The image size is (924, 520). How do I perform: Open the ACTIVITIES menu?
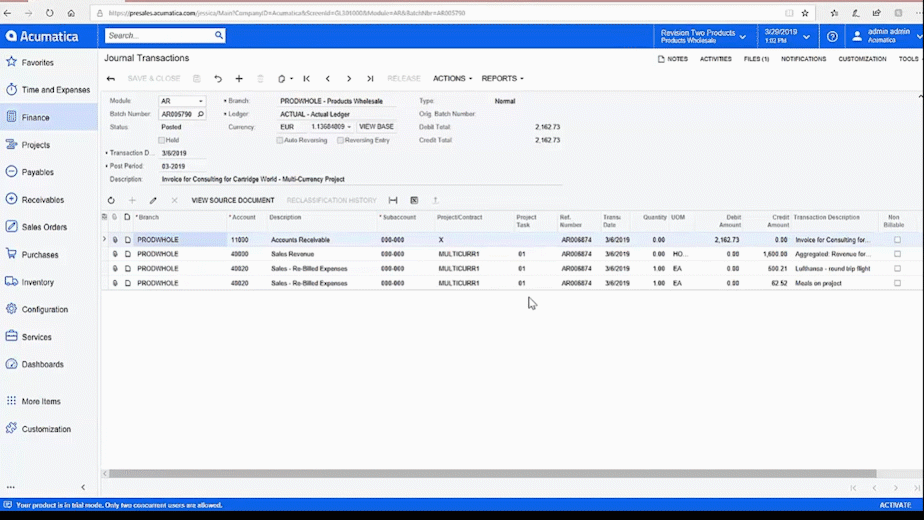(x=715, y=59)
